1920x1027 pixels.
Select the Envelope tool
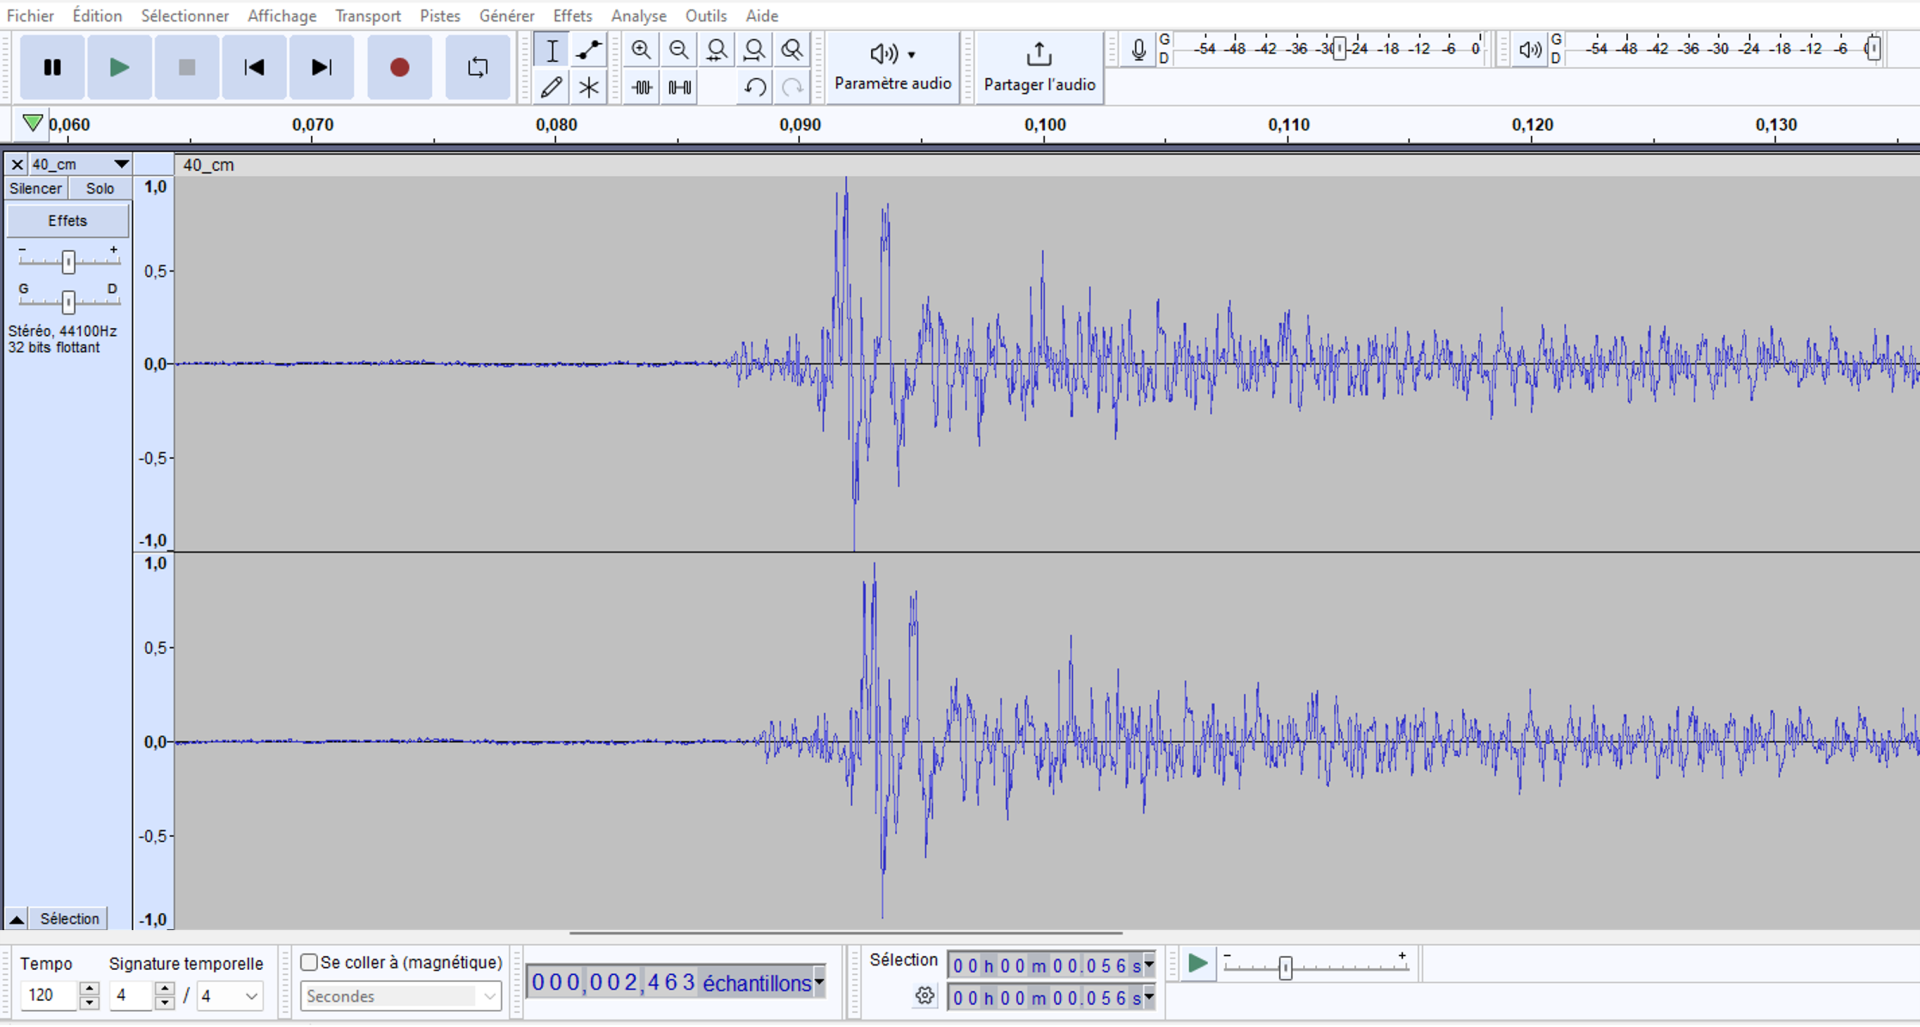pyautogui.click(x=589, y=50)
